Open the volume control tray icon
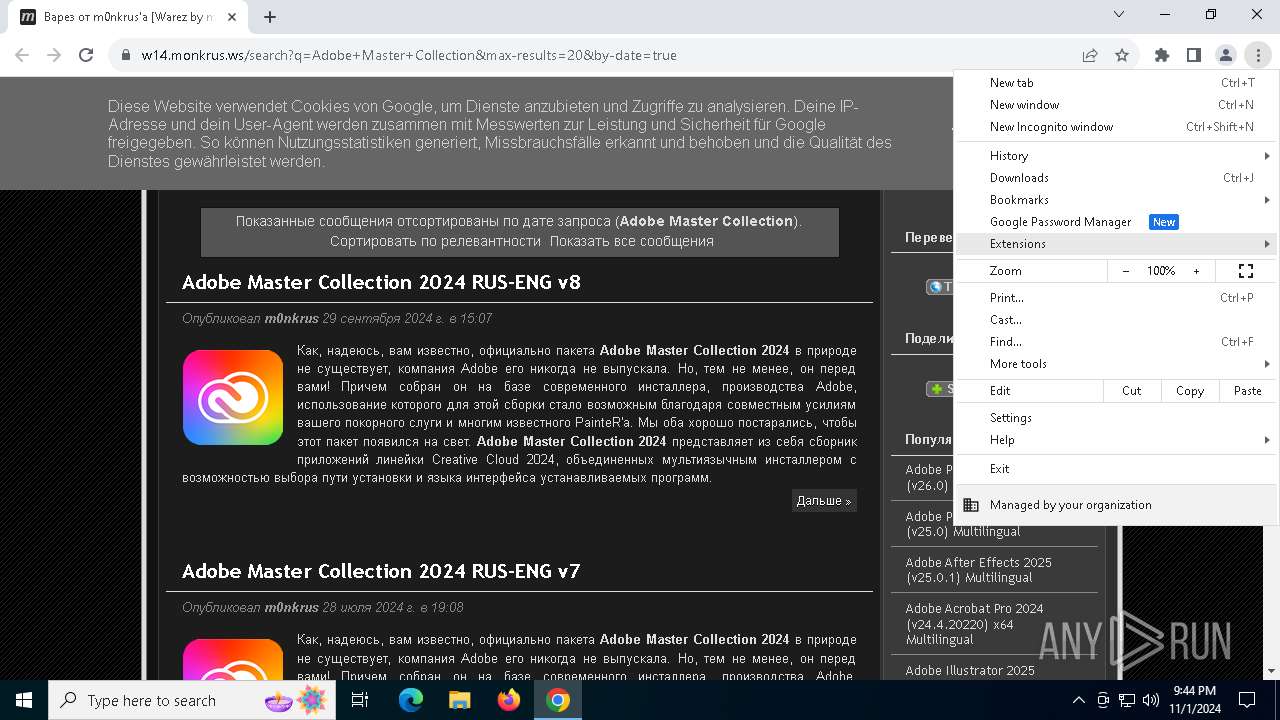Screen dimensions: 1280x720 click(1151, 700)
